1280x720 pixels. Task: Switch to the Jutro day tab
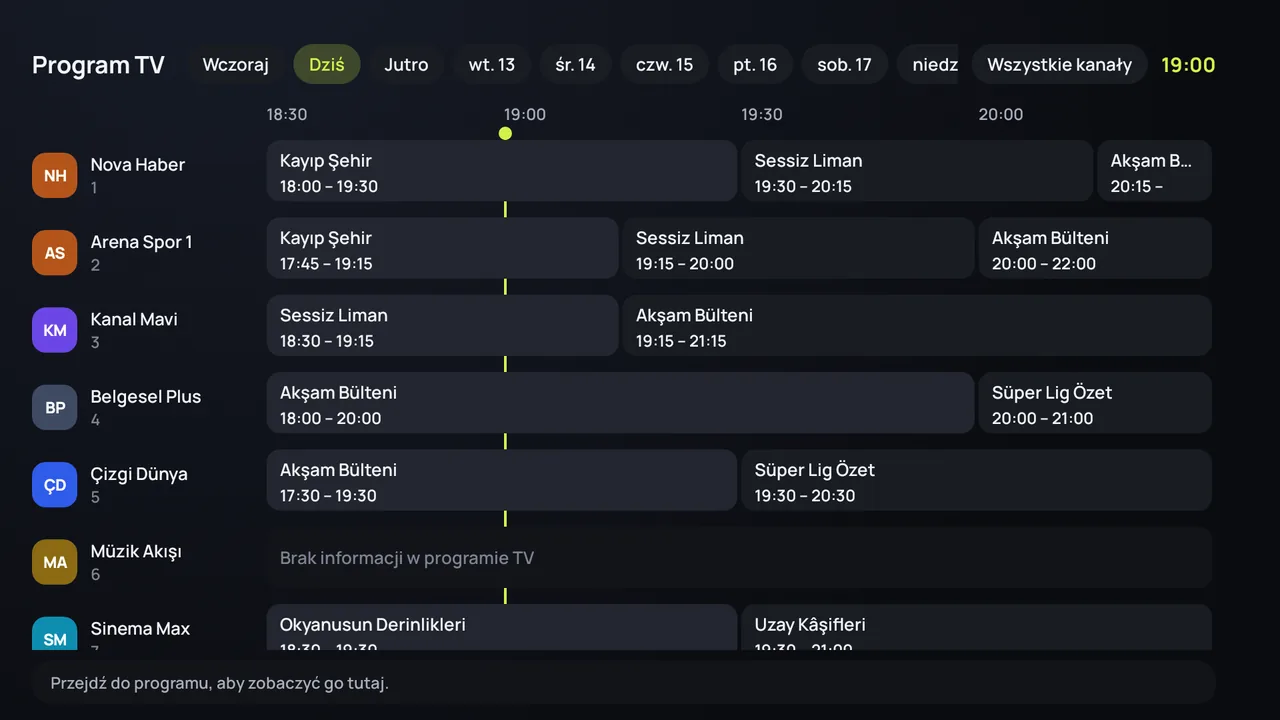coord(406,65)
